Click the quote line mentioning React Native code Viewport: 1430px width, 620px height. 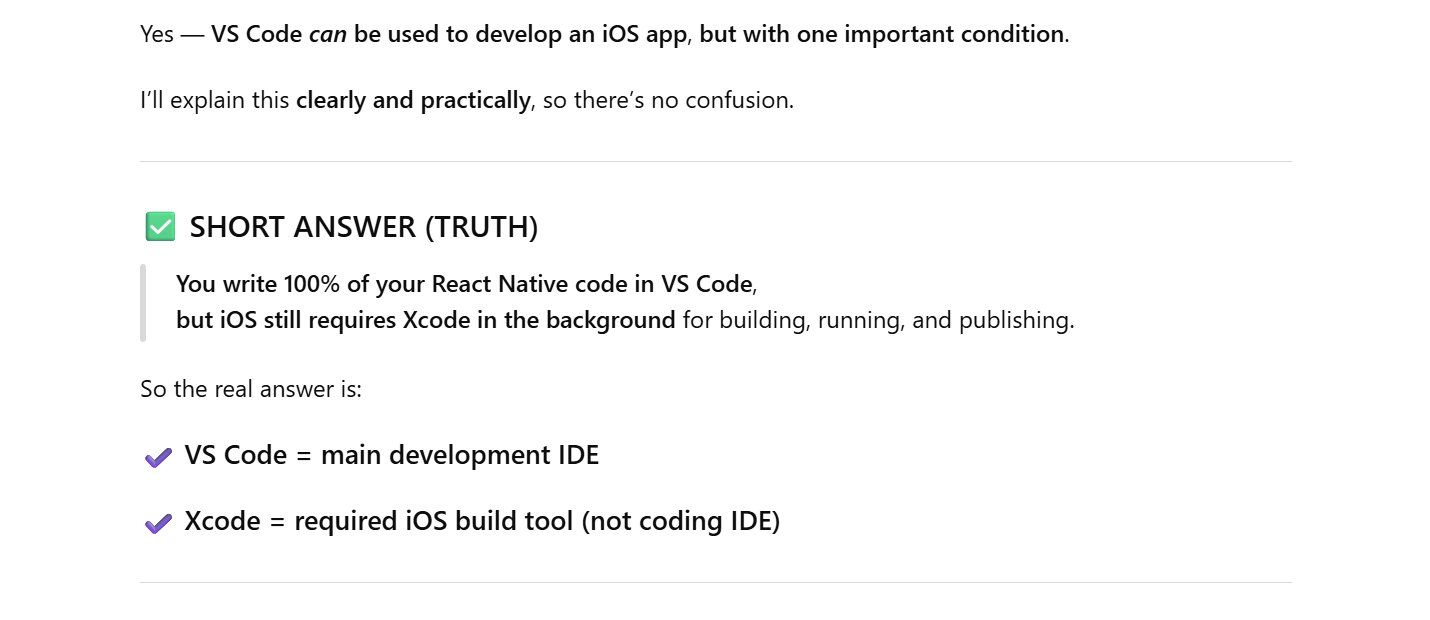pos(464,284)
